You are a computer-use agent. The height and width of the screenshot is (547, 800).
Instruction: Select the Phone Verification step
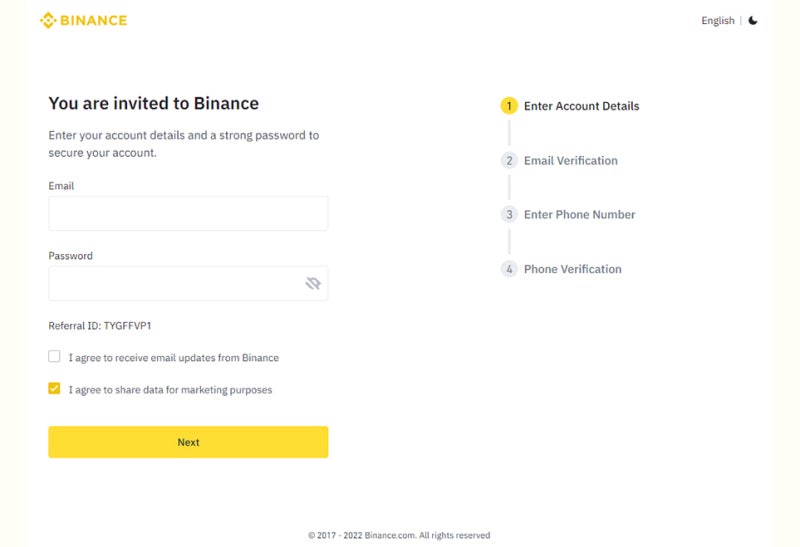572,269
